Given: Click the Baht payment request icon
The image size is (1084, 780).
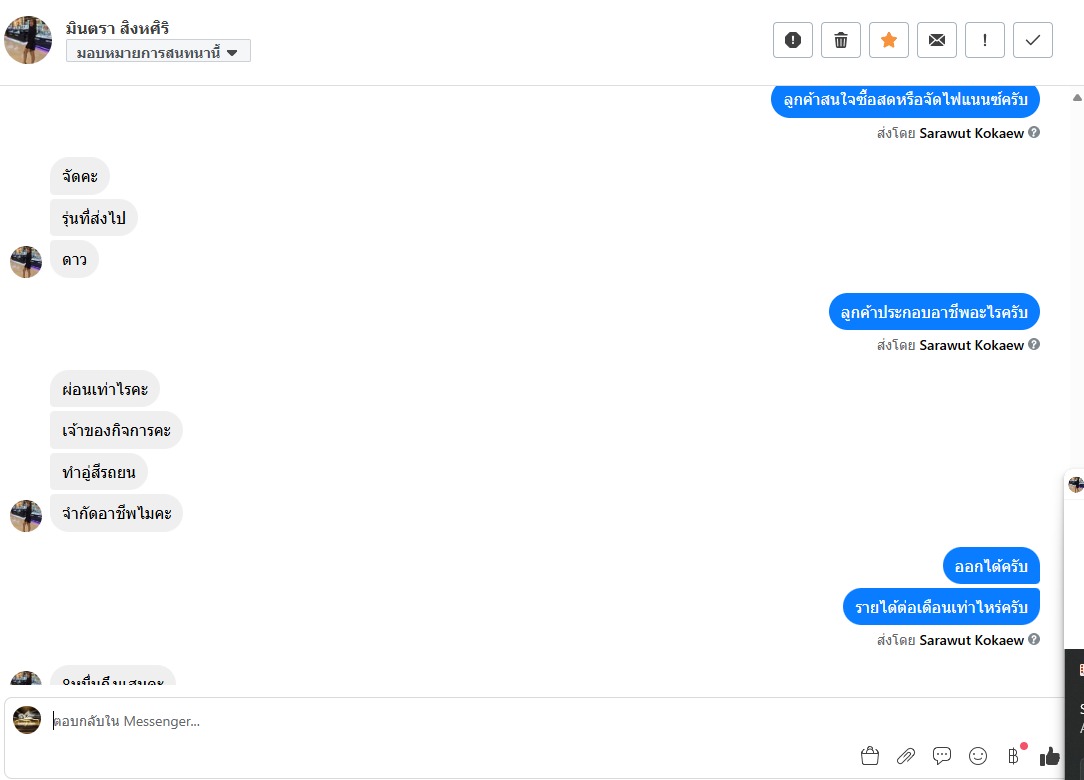Looking at the screenshot, I should click(x=1013, y=756).
